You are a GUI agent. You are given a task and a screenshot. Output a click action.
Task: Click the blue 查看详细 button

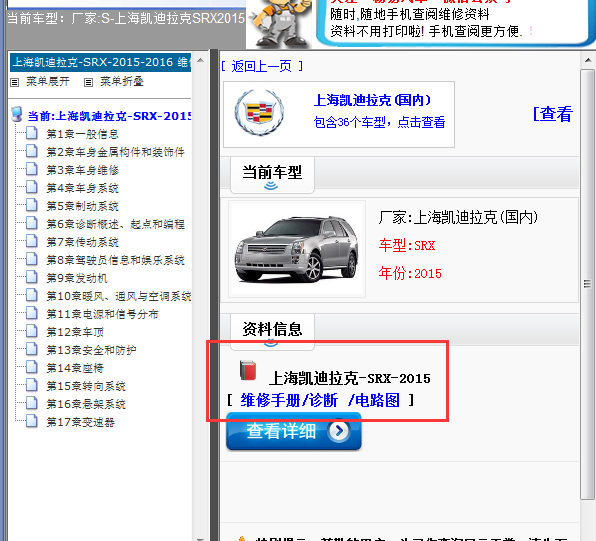point(293,432)
